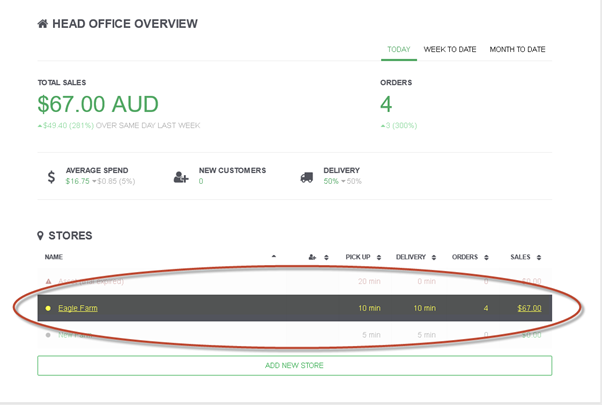Click the customers icon in table header
602x405 pixels.
coord(312,257)
